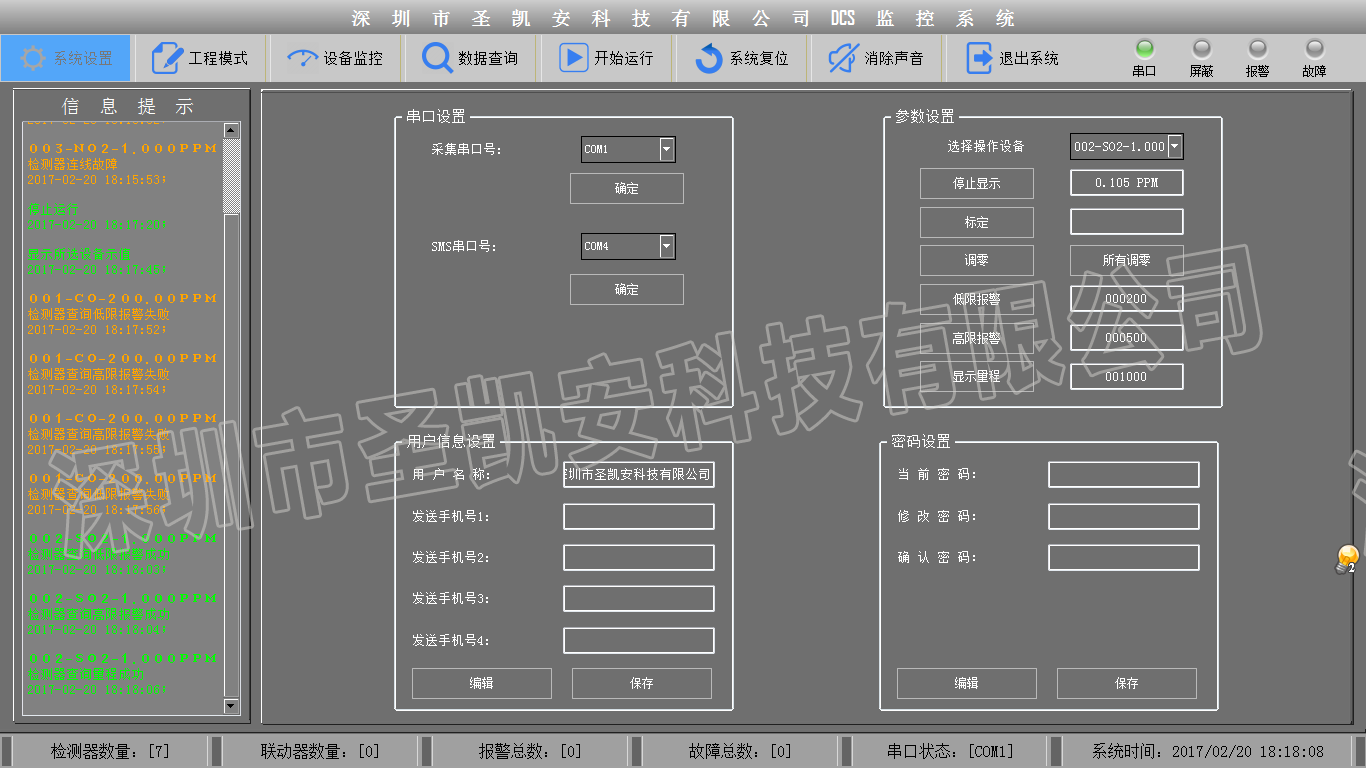1366x768 pixels.
Task: Click the 发送手机号4 input field
Action: point(639,641)
